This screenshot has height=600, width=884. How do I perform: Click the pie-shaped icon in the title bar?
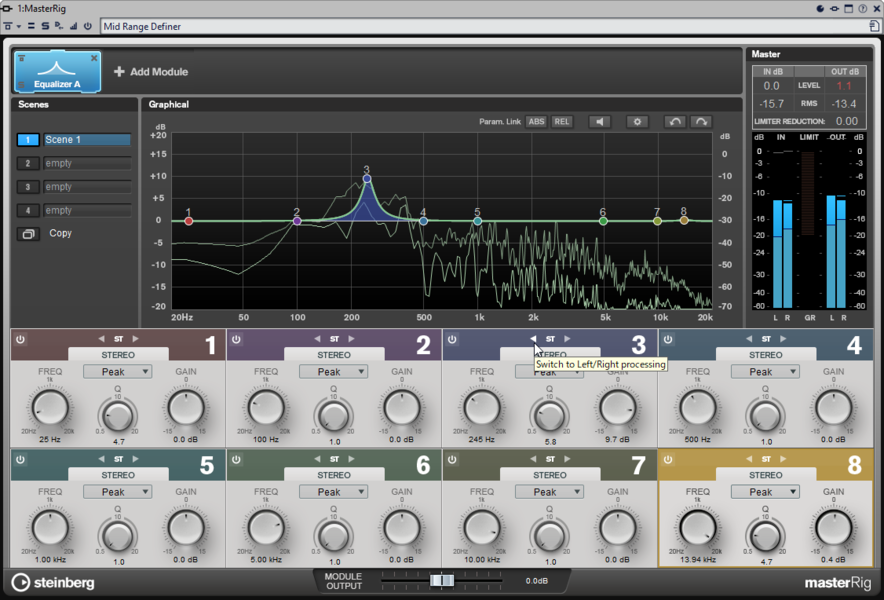pos(820,8)
